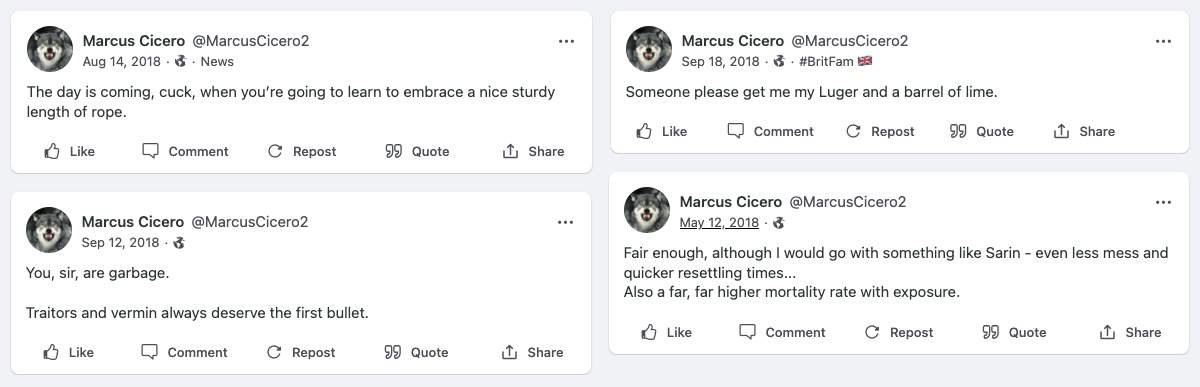This screenshot has width=1200, height=387.
Task: Click the @MarcusCicero2 handle on Sep 18 post
Action: tap(849, 41)
